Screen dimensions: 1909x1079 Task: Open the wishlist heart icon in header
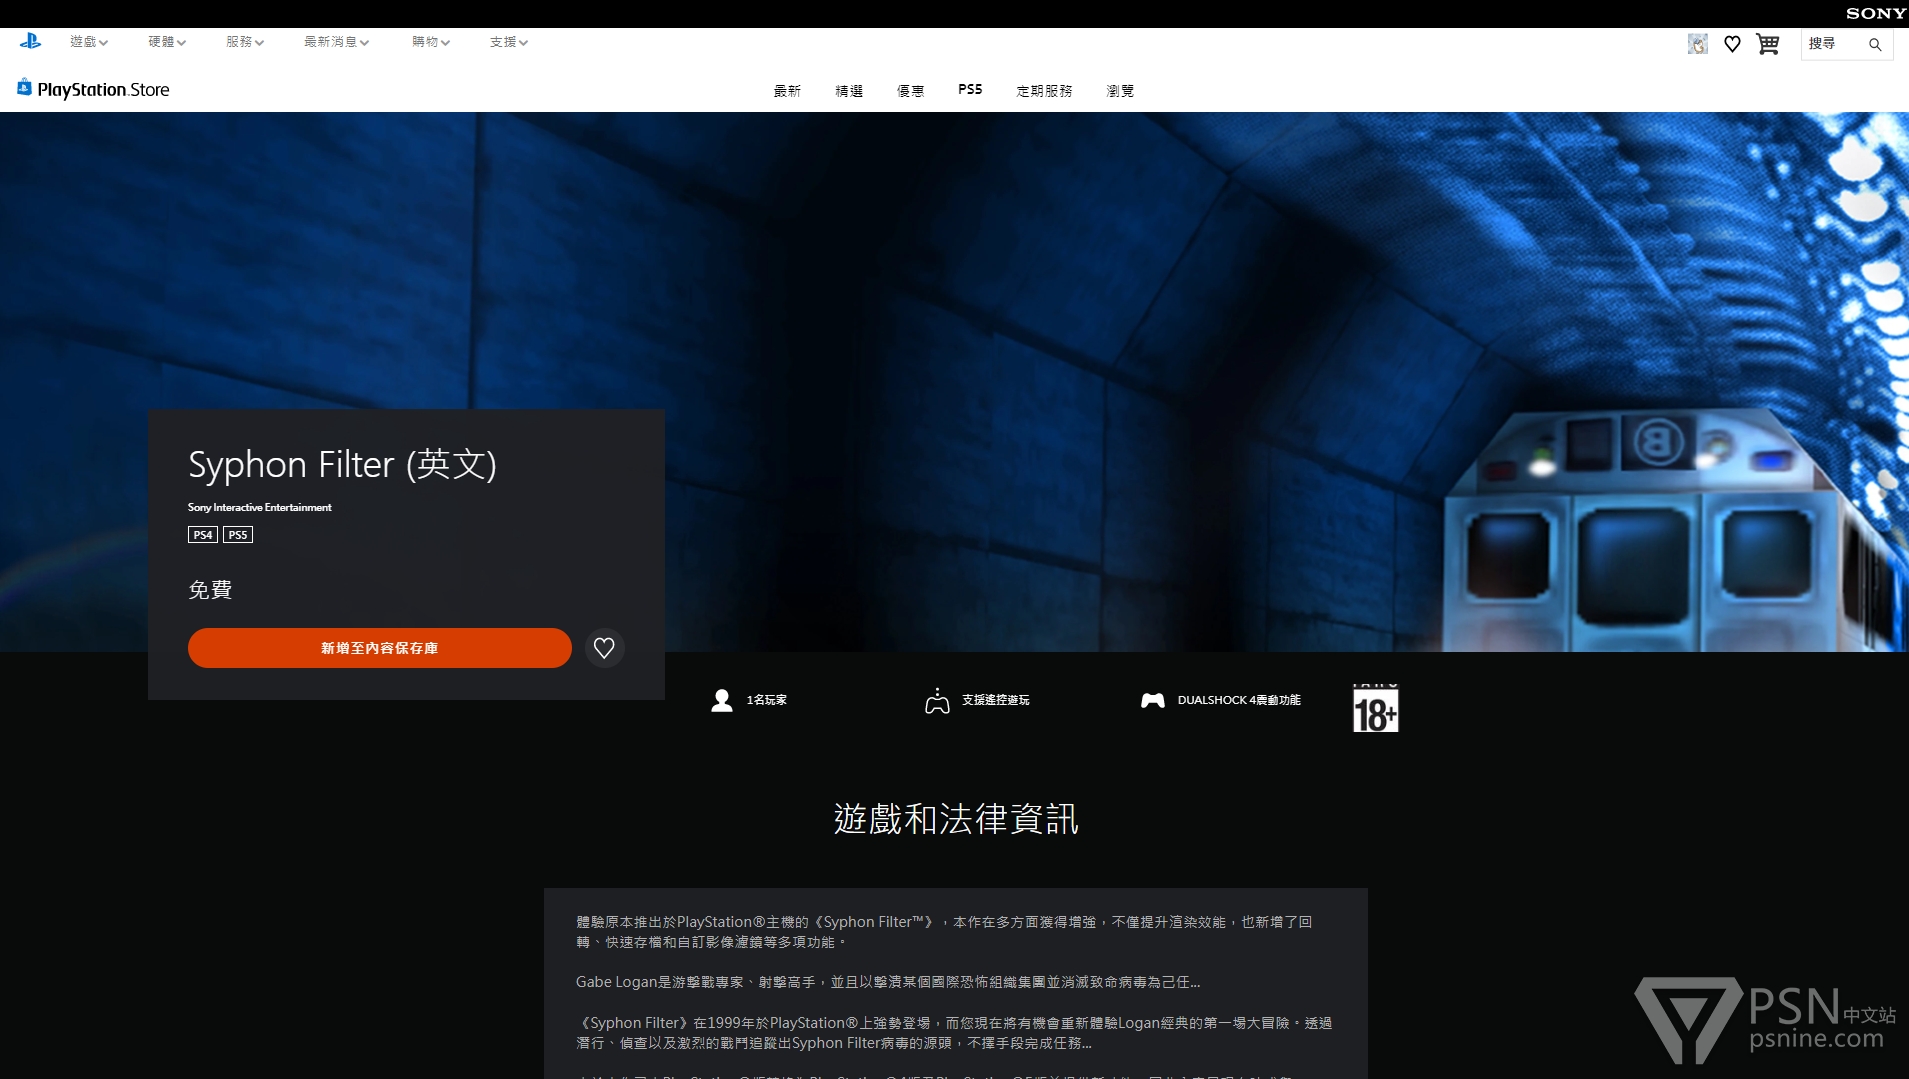coord(1732,44)
